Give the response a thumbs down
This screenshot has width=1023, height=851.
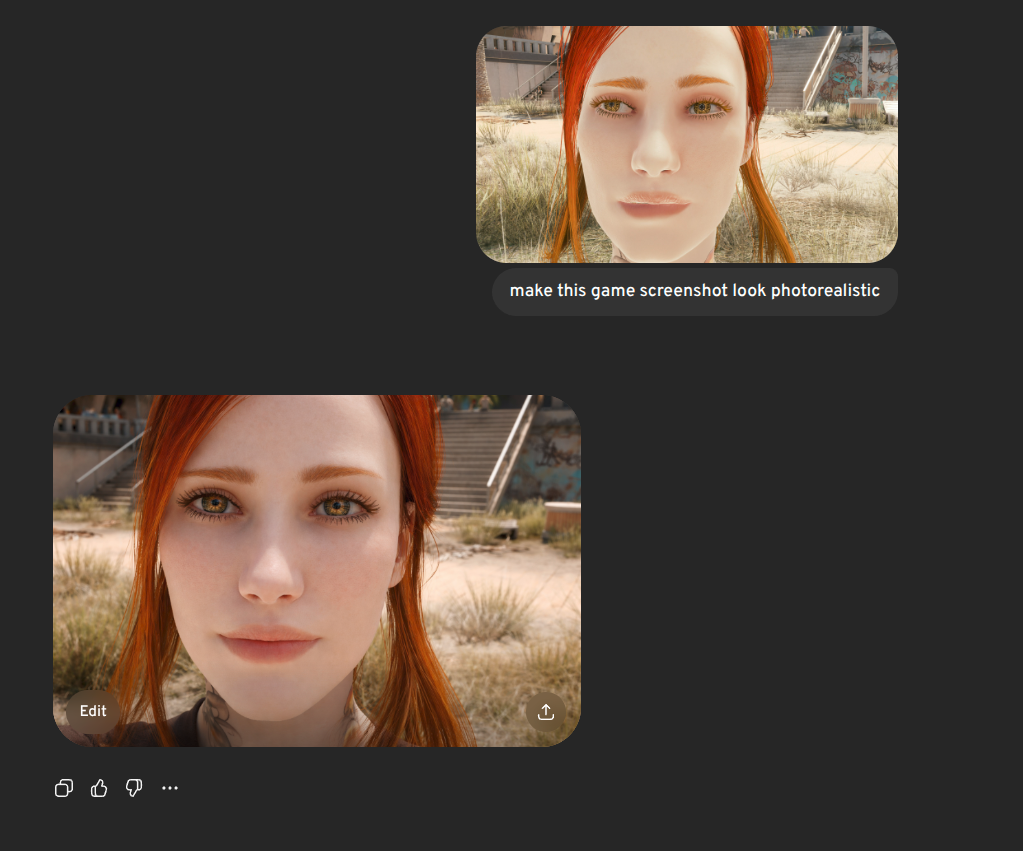click(x=134, y=788)
